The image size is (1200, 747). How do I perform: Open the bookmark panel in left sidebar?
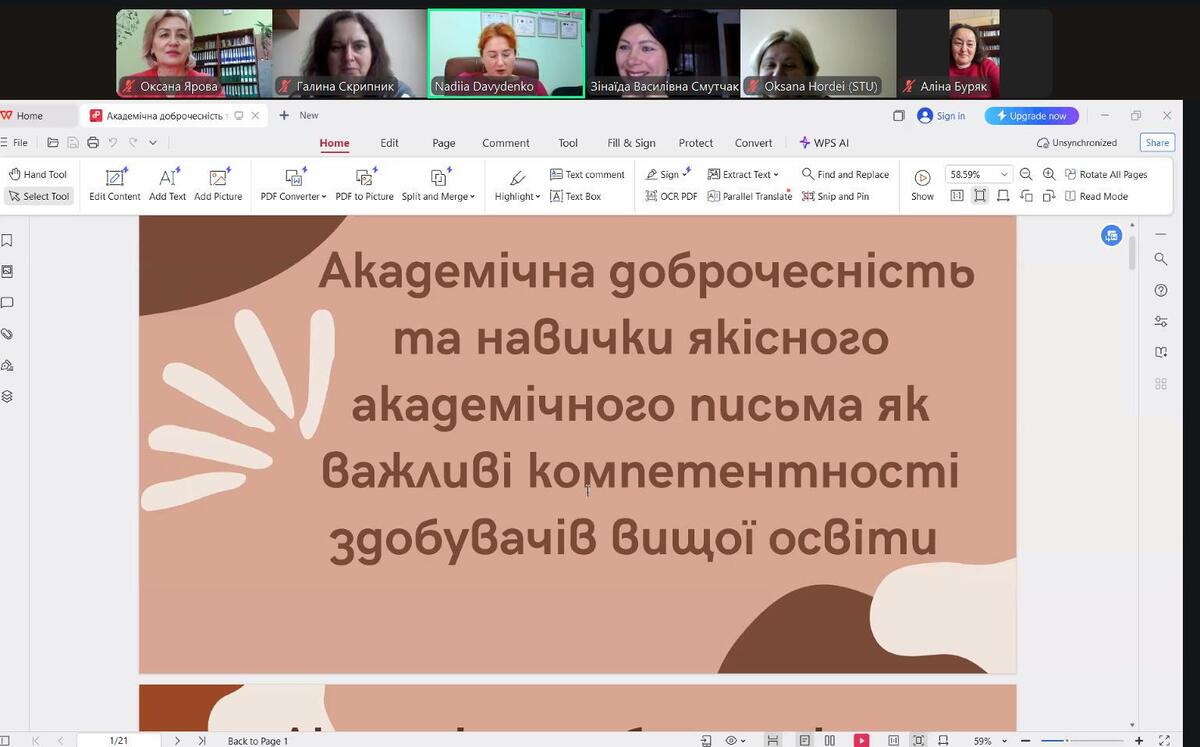point(7,240)
